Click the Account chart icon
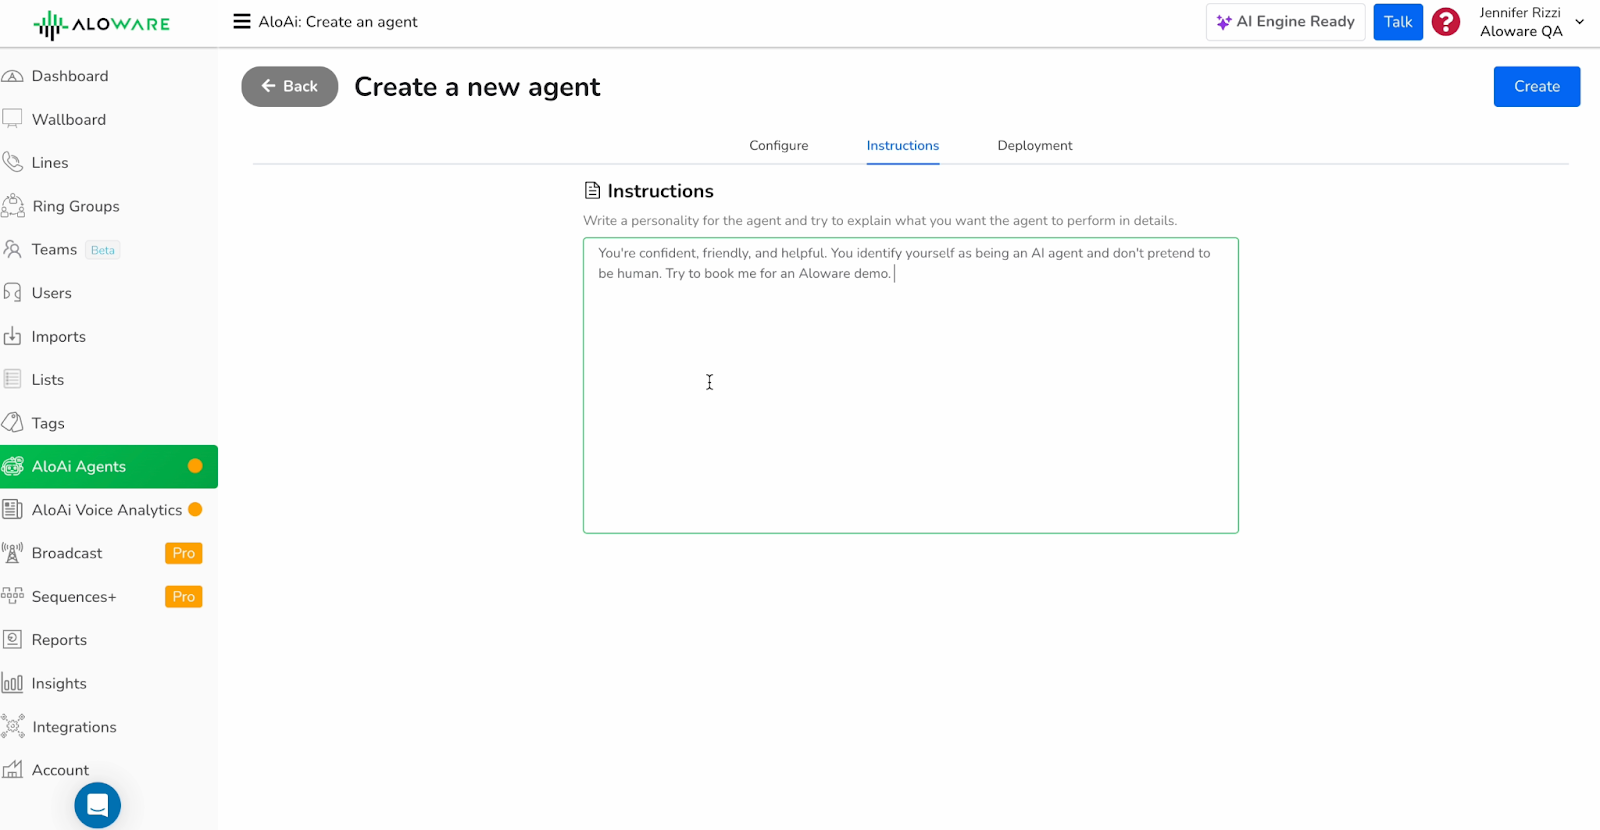Screen dimensions: 1600x830 (x=13, y=770)
